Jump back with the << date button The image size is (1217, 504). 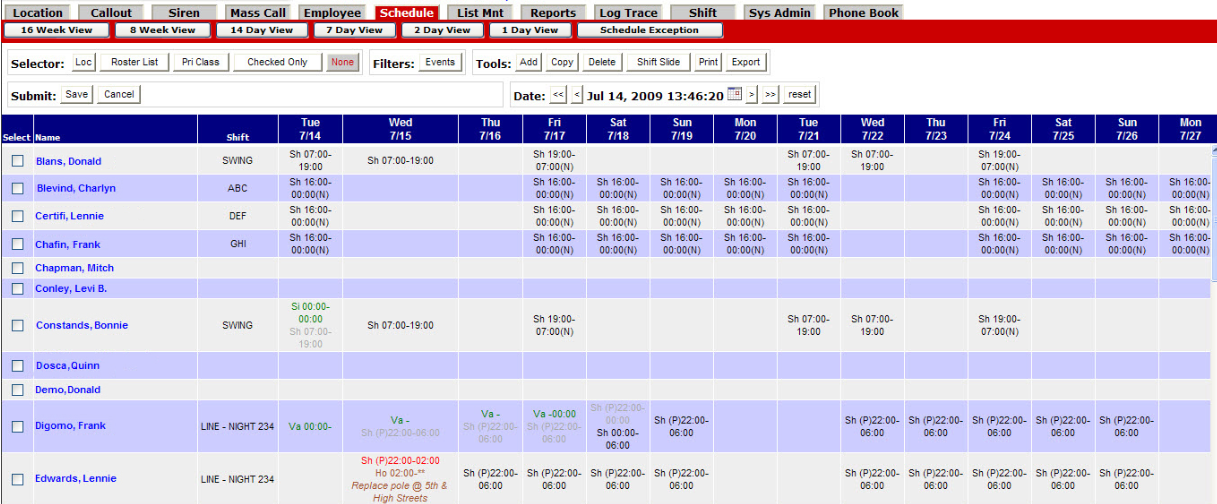tap(558, 94)
